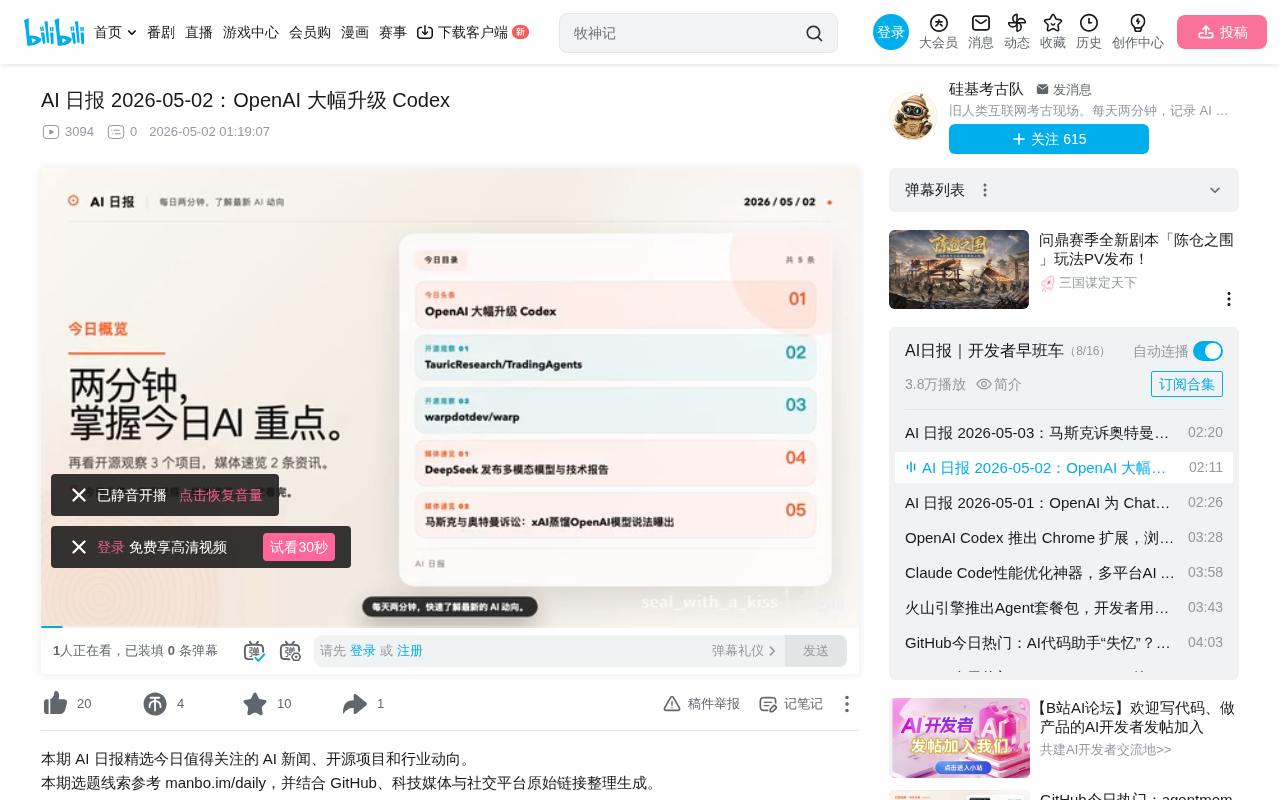Click 【B站AI论坛】 ad title
Image resolution: width=1280 pixels, height=800 pixels.
coord(1137,717)
